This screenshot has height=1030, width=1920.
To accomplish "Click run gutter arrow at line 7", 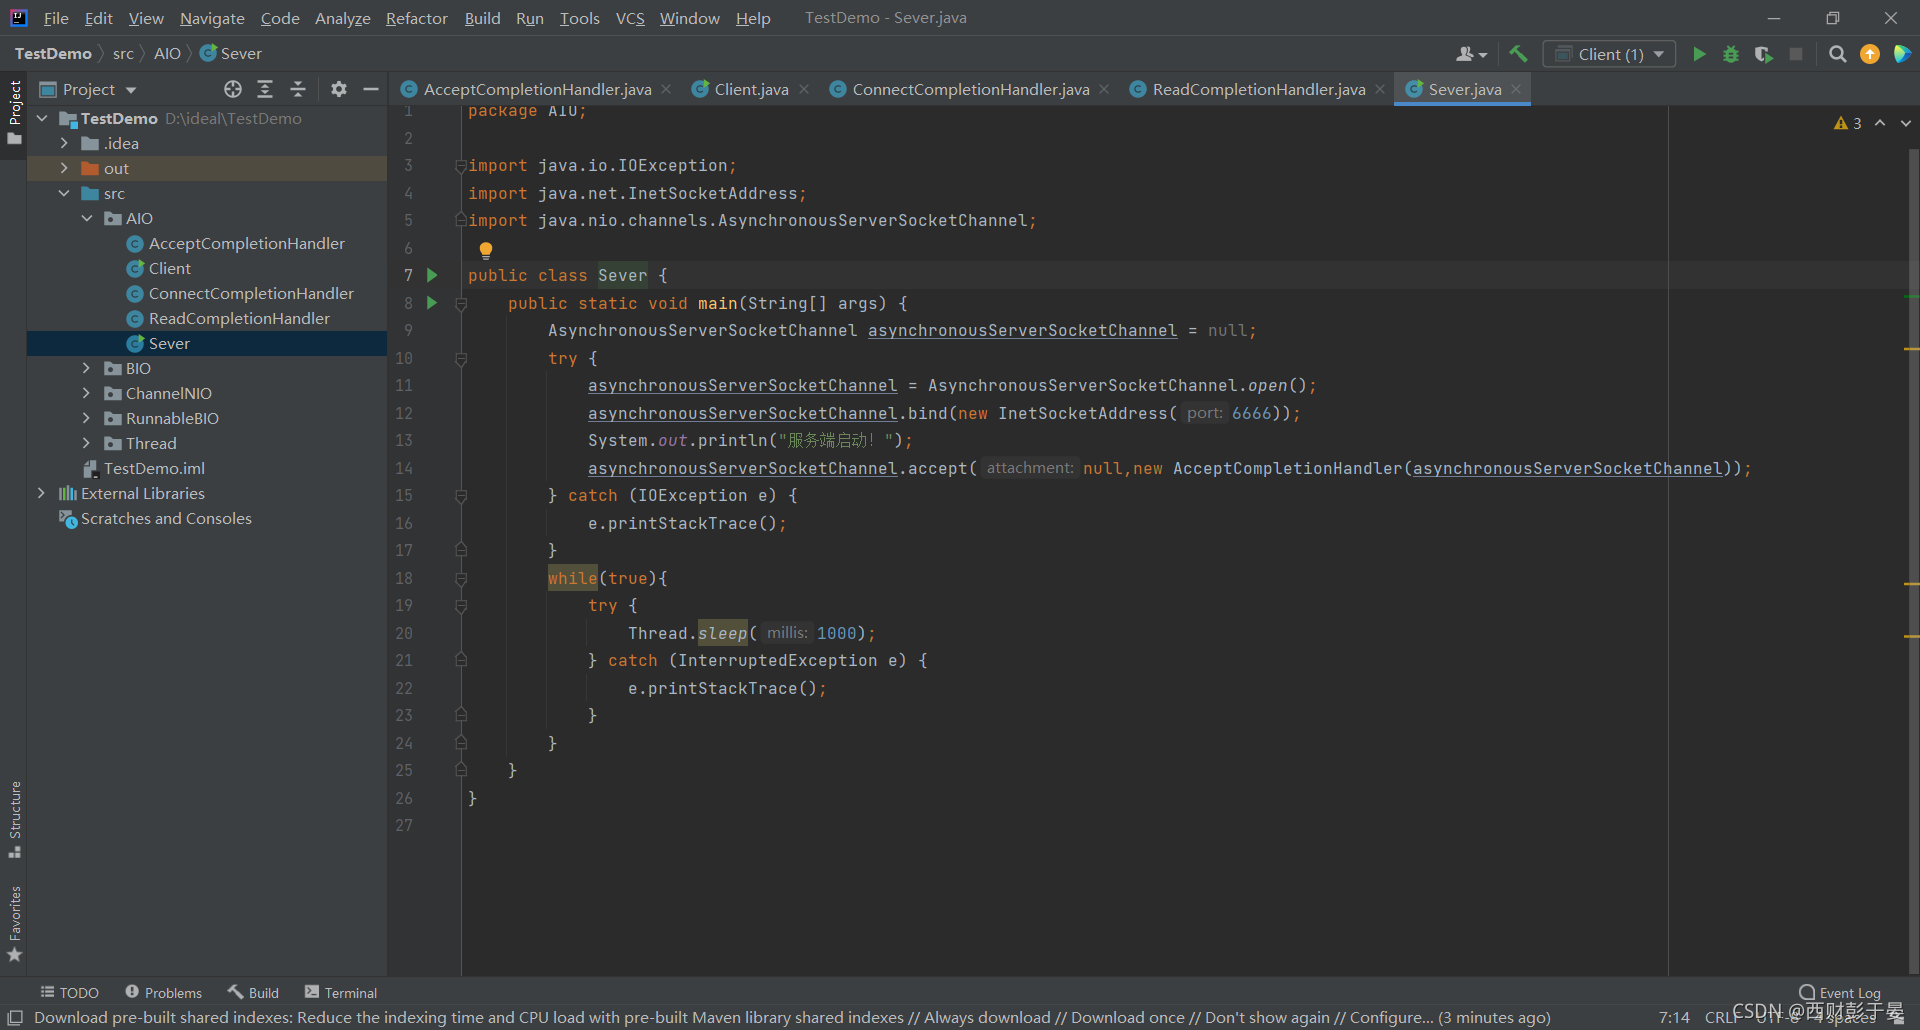I will tap(432, 275).
